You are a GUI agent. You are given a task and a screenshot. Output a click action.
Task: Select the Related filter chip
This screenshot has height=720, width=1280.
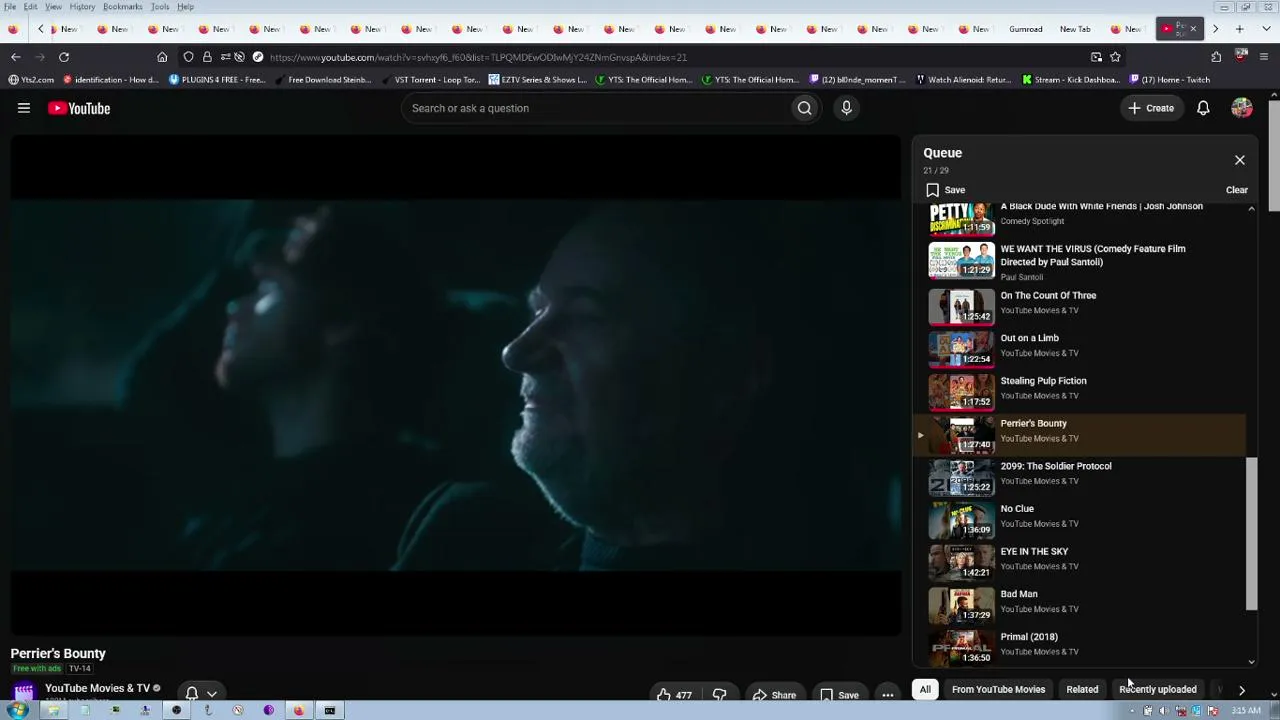point(1082,689)
